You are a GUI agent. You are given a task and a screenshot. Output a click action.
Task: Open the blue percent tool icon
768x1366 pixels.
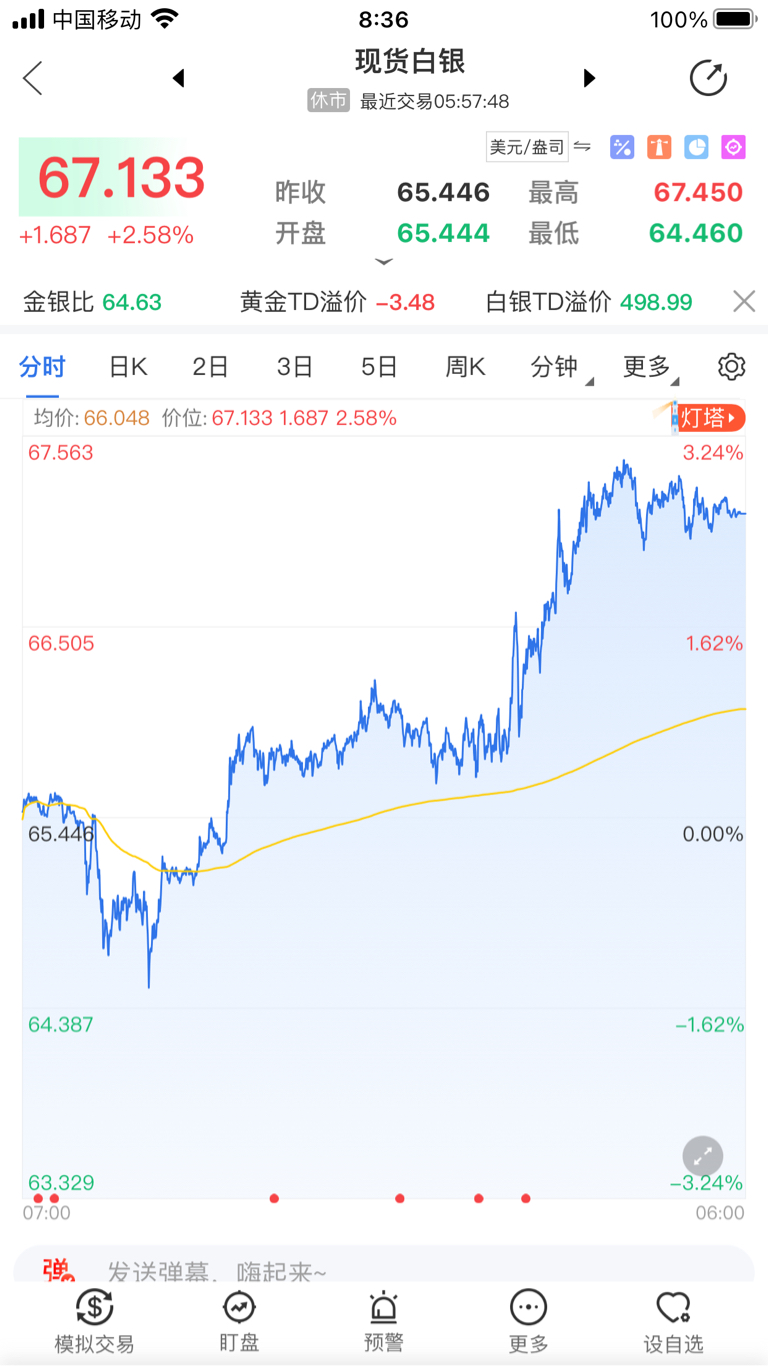pyautogui.click(x=622, y=148)
